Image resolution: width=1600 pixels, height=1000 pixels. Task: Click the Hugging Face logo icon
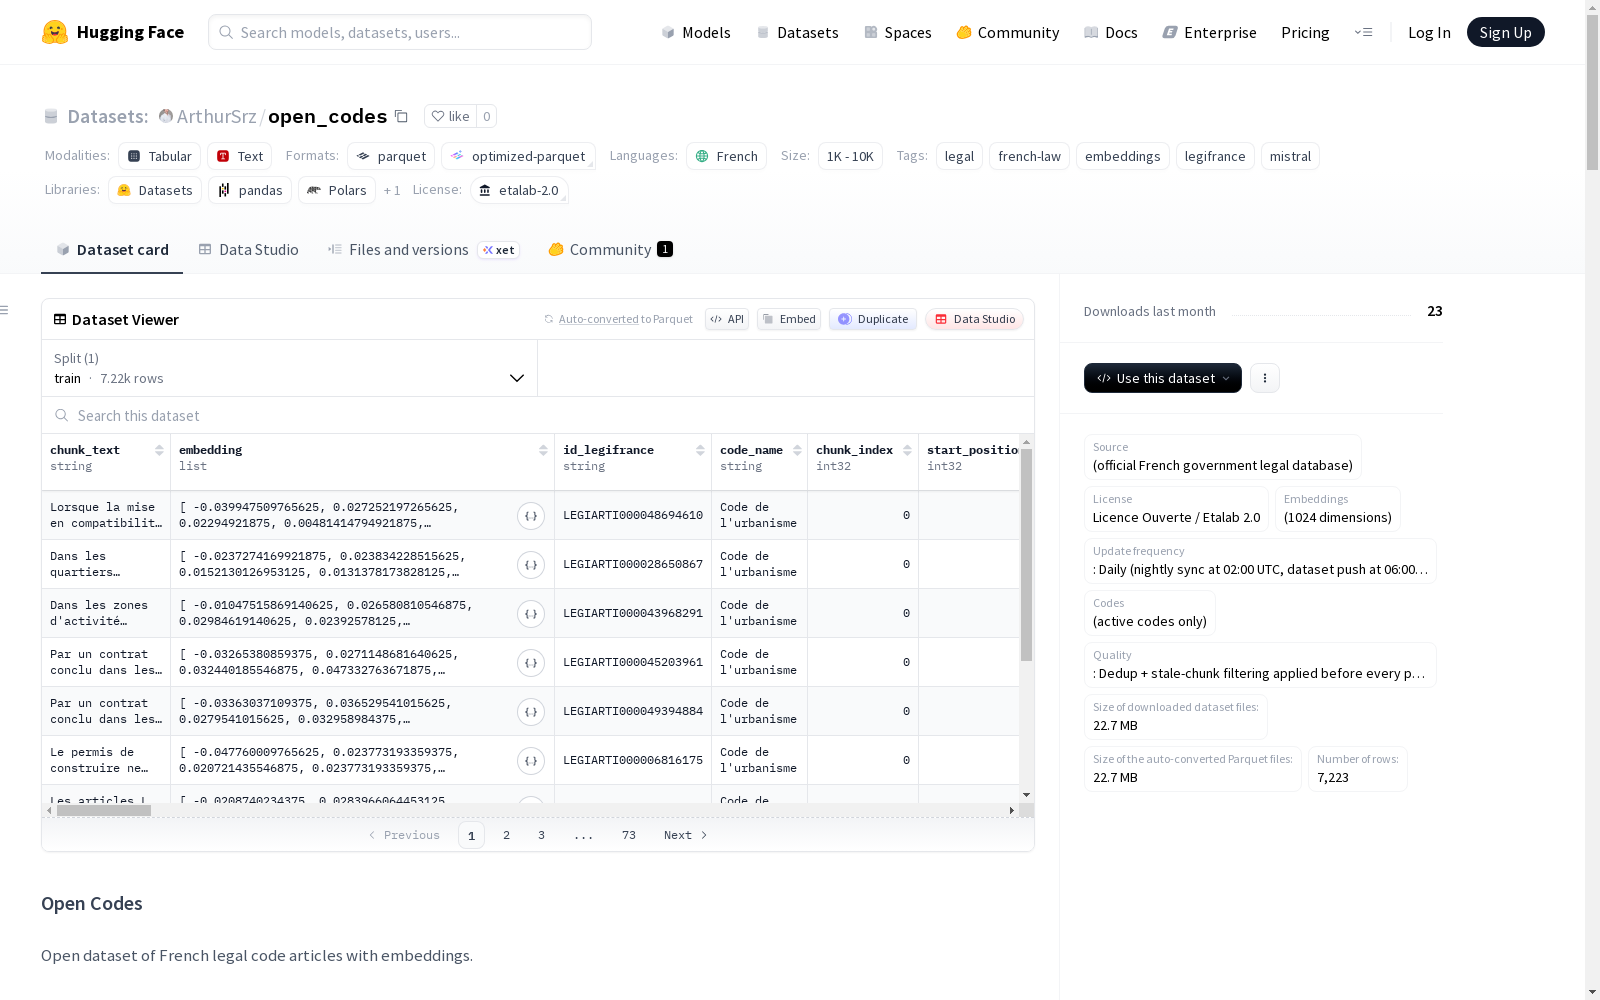click(55, 32)
